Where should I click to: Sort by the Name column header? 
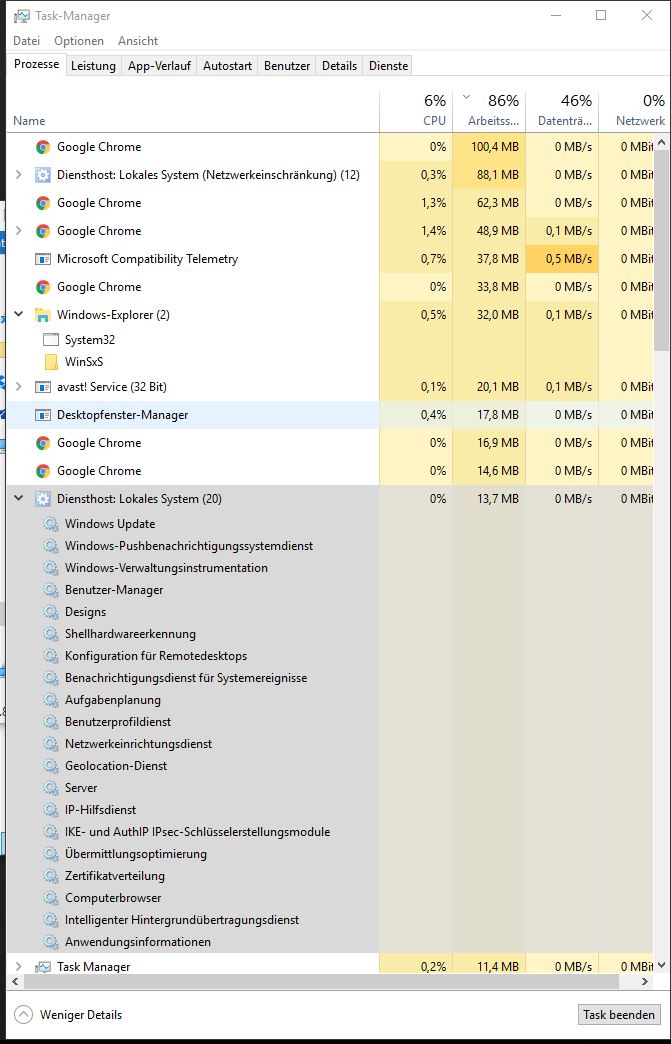(193, 111)
